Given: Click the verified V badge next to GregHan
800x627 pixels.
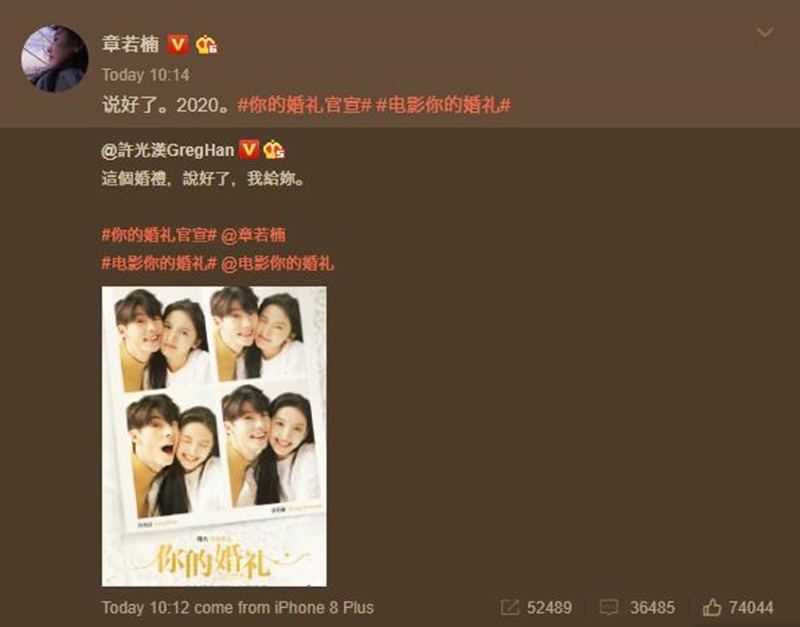Looking at the screenshot, I should [x=249, y=149].
